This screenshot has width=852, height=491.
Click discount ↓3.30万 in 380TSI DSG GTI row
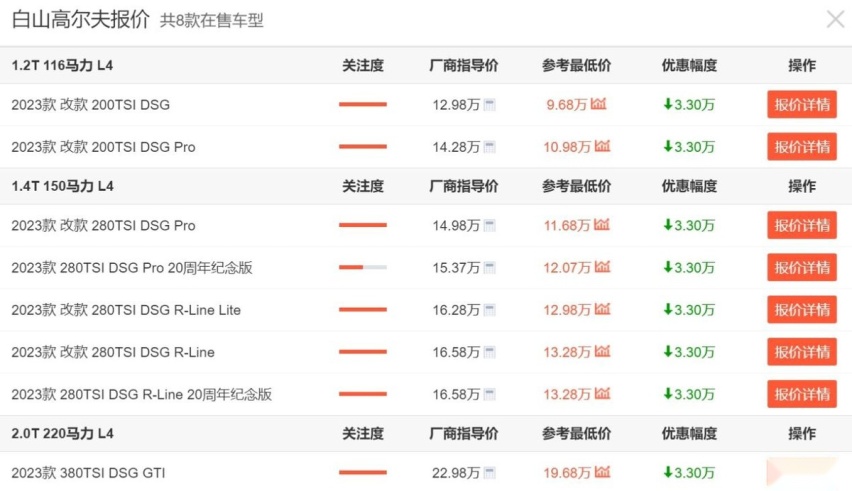click(x=689, y=473)
